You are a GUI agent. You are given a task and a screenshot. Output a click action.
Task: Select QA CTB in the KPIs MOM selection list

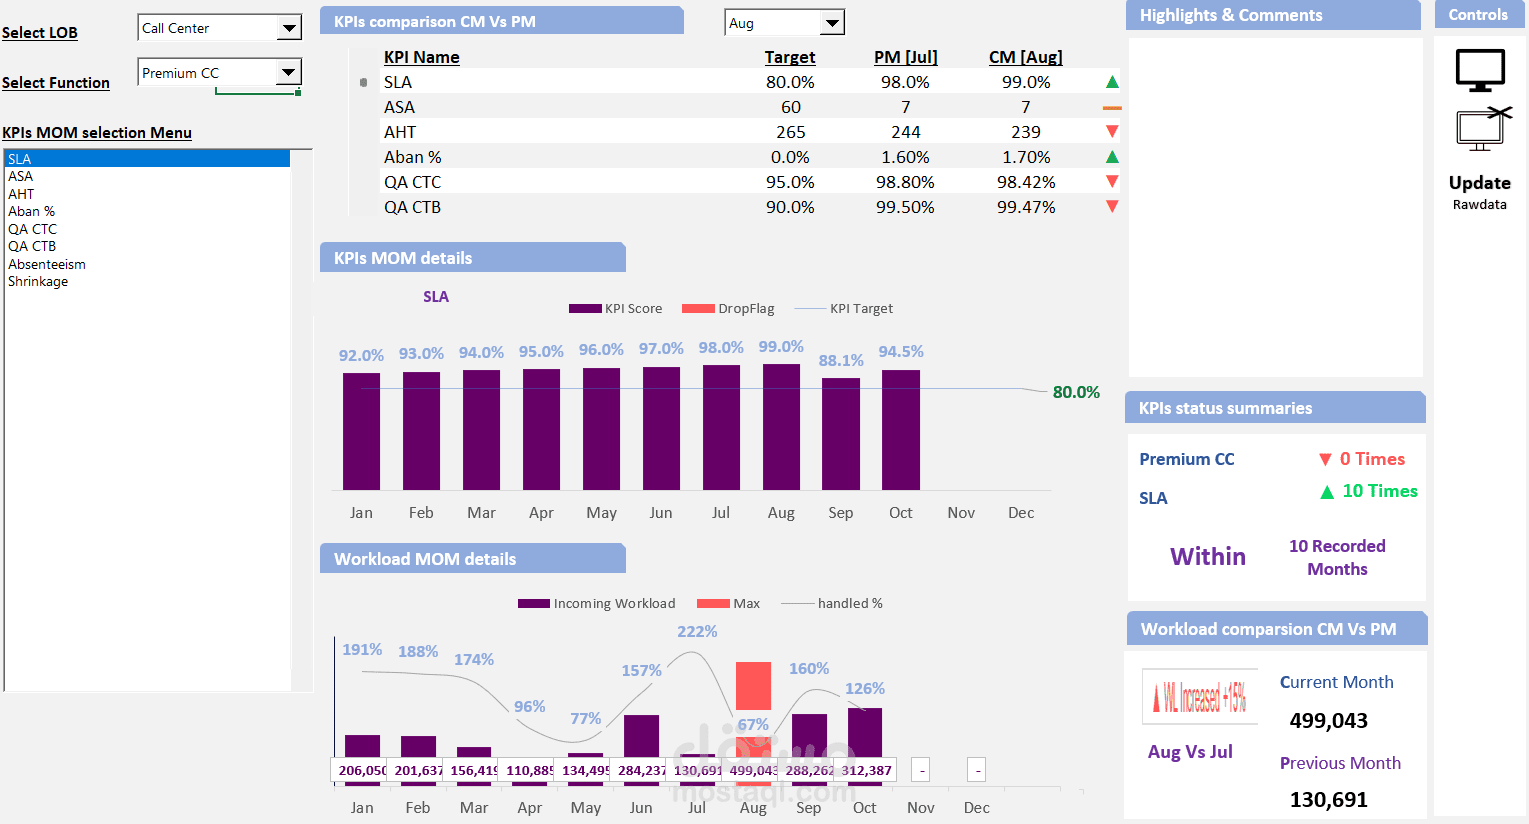pos(148,246)
